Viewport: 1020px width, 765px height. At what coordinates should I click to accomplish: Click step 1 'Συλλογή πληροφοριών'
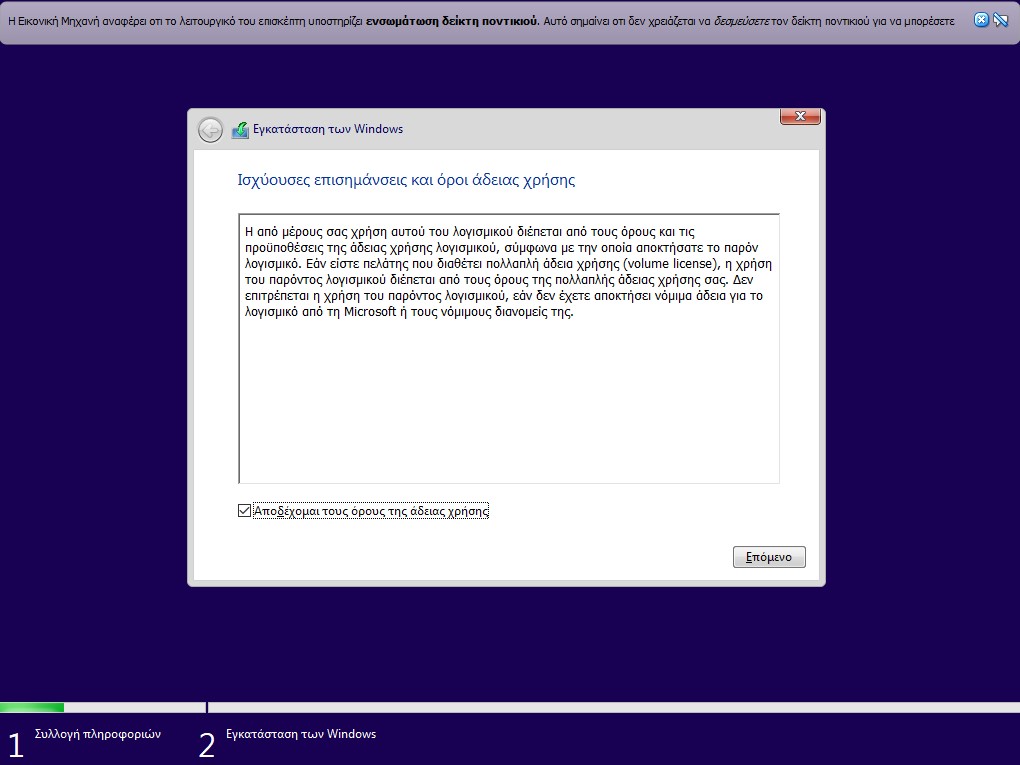click(x=98, y=734)
